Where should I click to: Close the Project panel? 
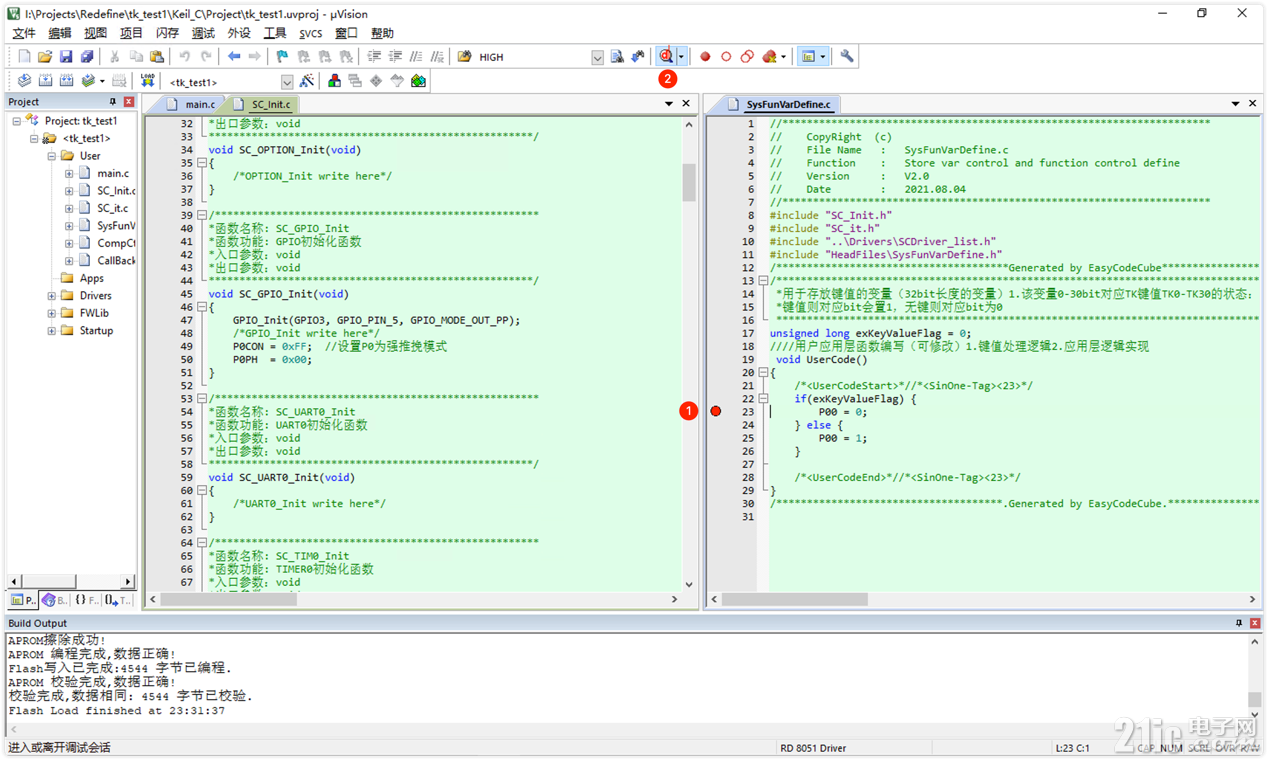(129, 102)
